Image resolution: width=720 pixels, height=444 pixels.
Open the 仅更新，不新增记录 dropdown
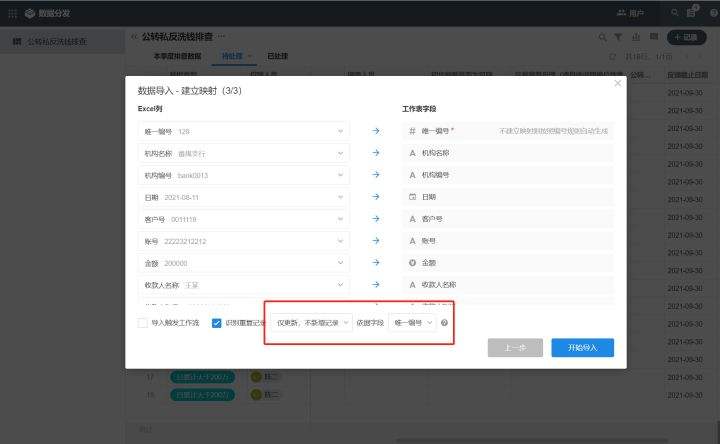tap(312, 323)
